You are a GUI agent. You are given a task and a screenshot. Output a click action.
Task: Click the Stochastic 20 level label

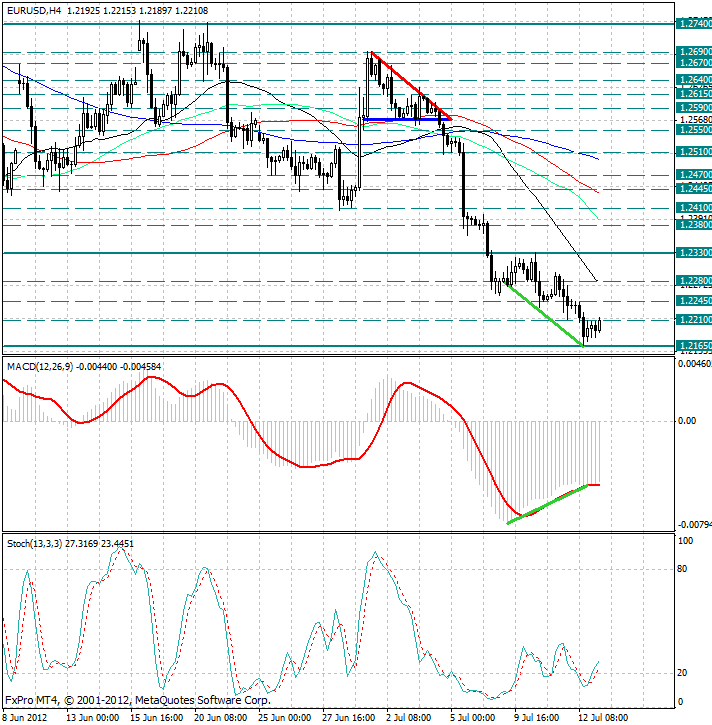click(x=684, y=672)
